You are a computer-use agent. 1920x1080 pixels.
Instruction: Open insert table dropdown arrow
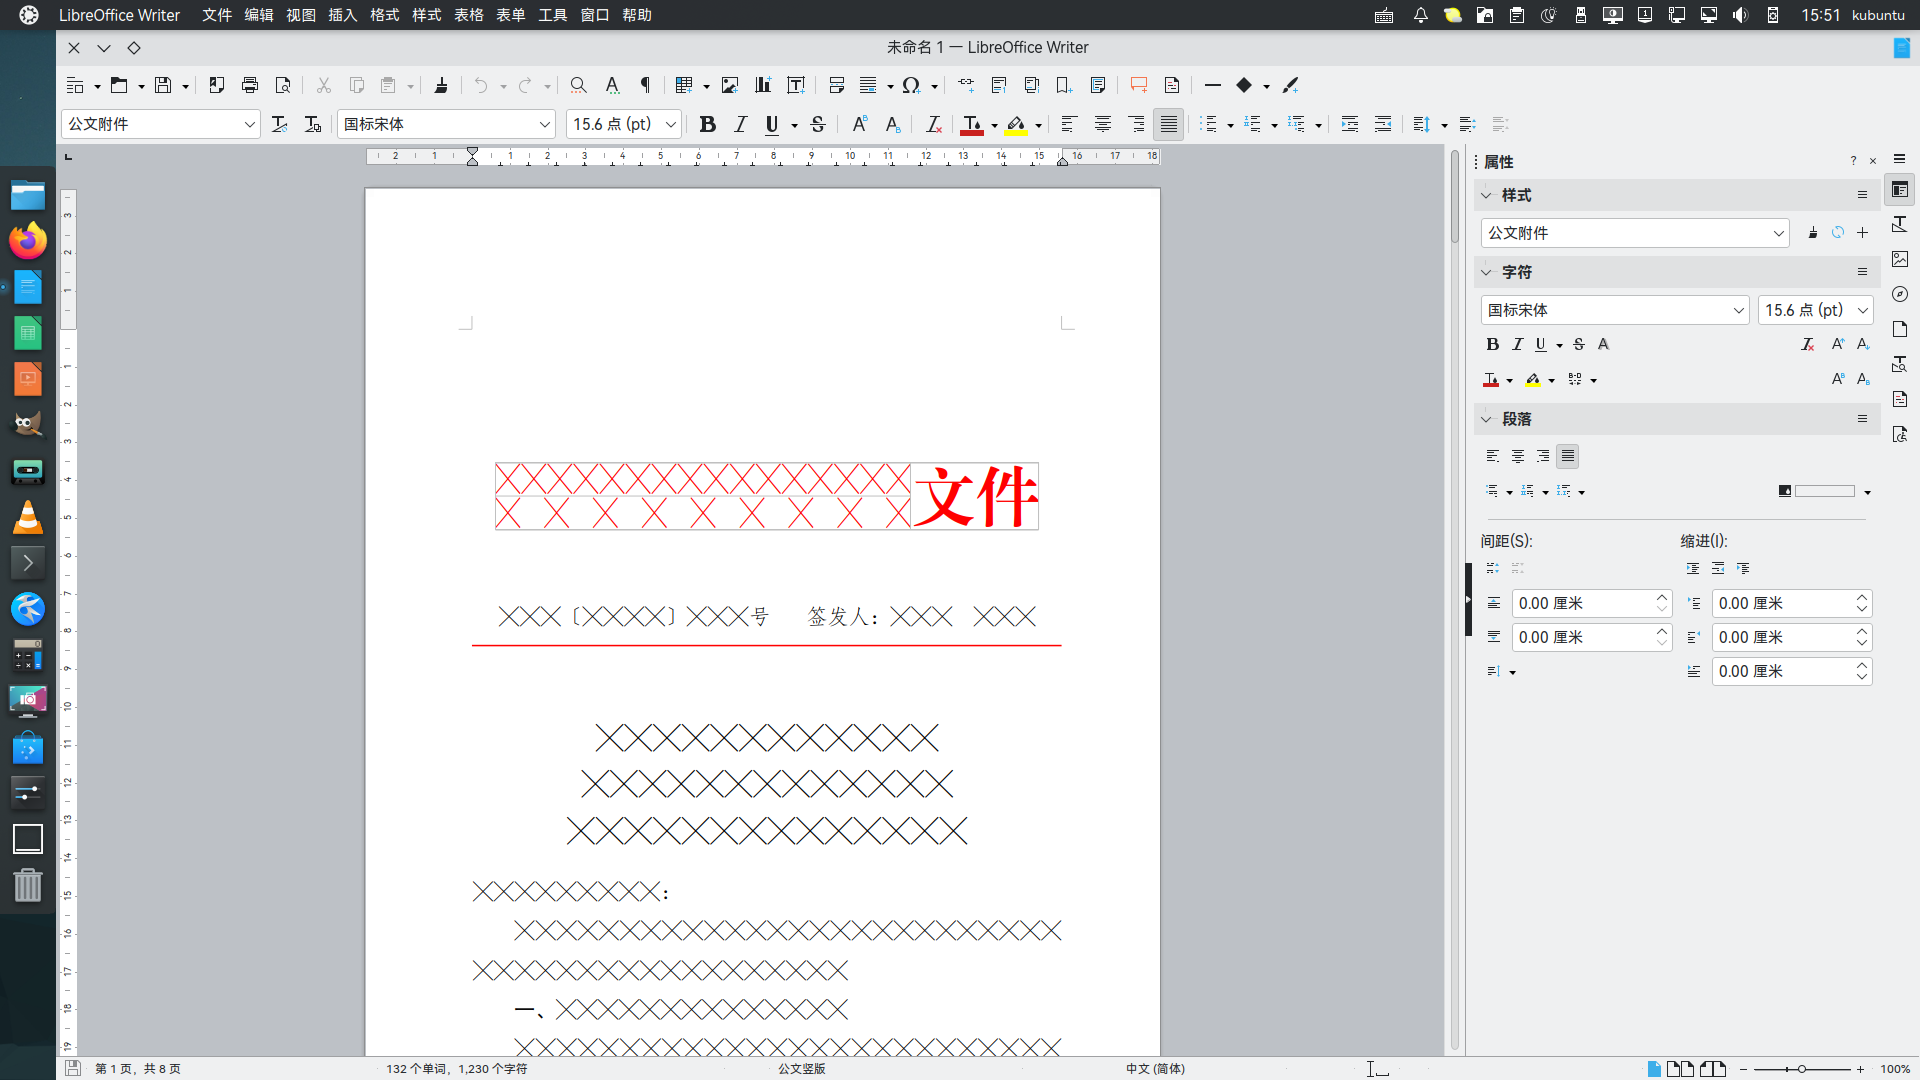(706, 87)
